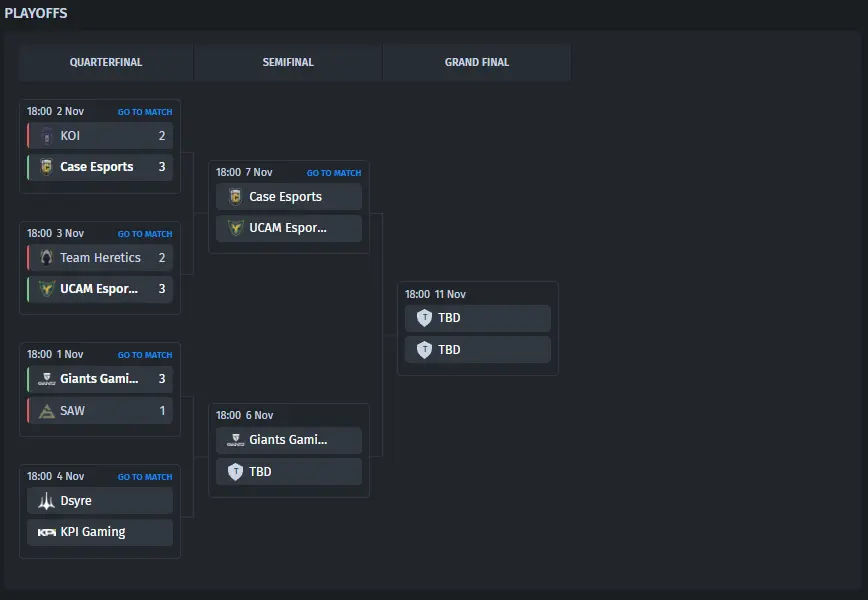Click UCAM Espor... name in the quarterfinal
Screen dimensions: 868x600
99,288
